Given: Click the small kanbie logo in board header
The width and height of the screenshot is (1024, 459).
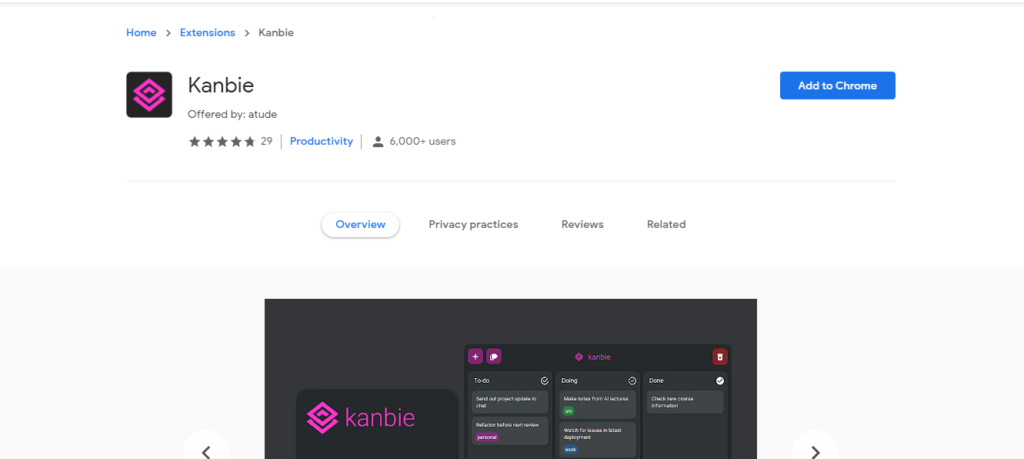Looking at the screenshot, I should 593,357.
